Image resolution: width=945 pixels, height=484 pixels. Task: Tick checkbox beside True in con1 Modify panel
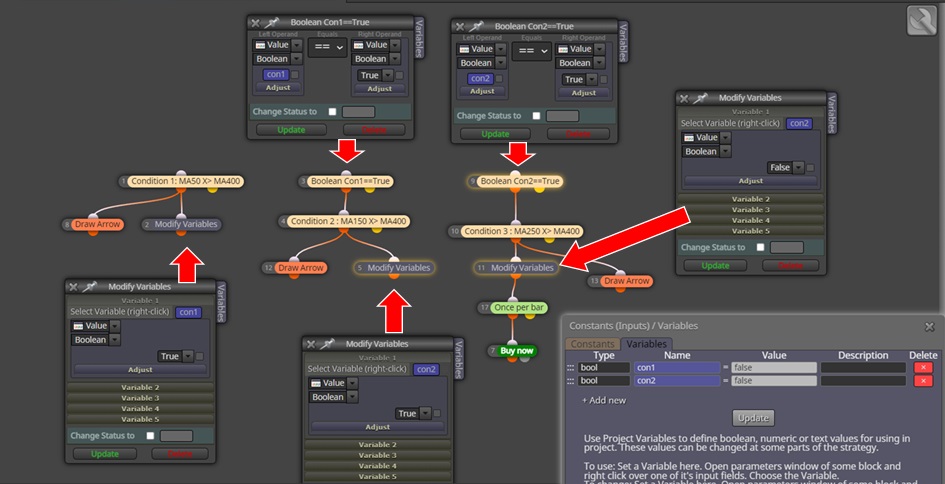(x=199, y=356)
